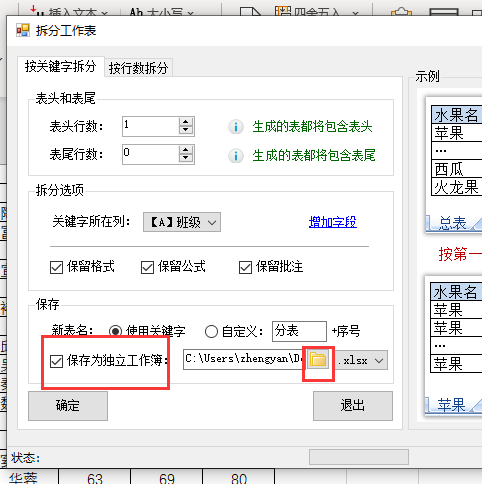Uncheck the 保留公式 checkbox

(147, 267)
